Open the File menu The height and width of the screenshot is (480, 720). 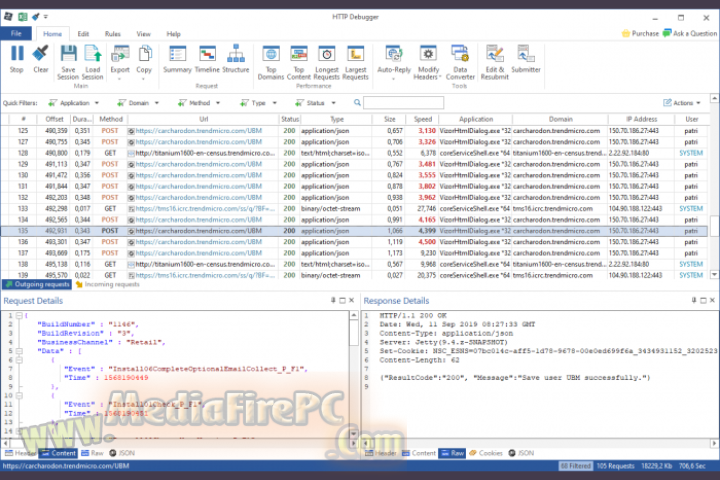pos(16,34)
